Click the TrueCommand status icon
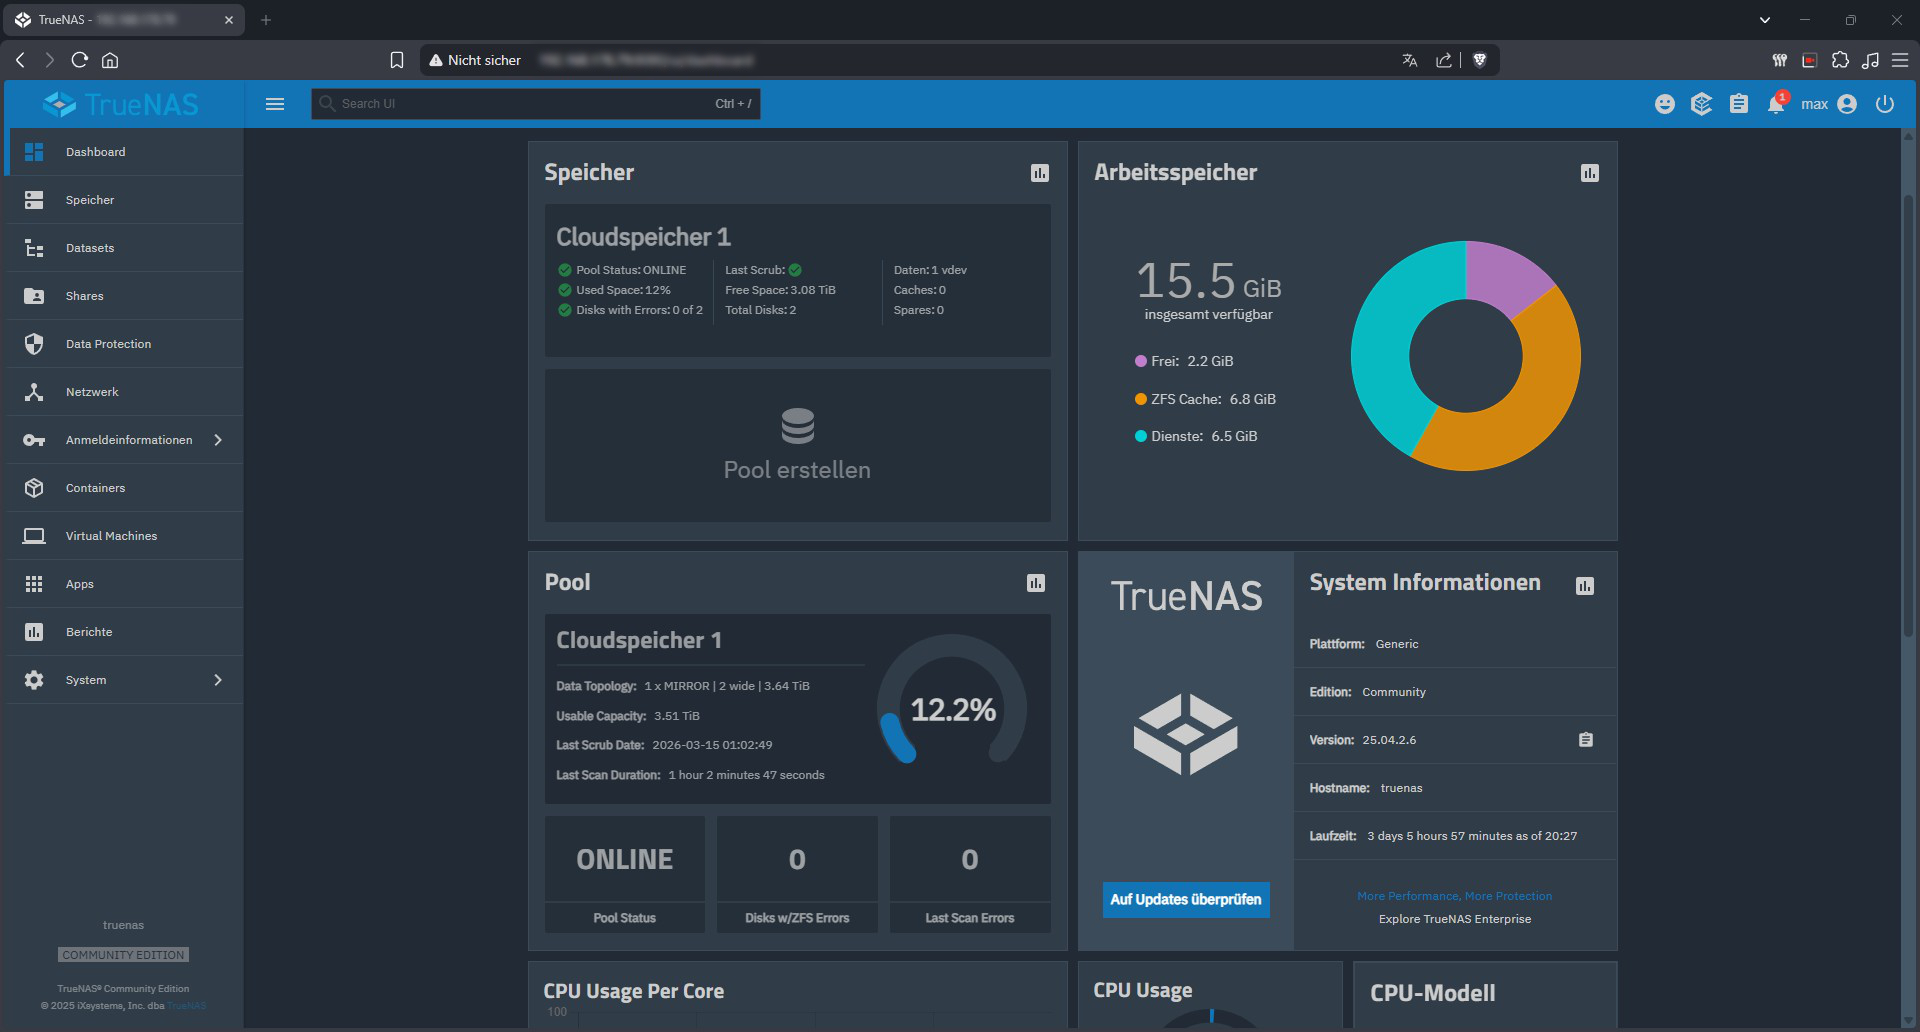1920x1032 pixels. point(1702,104)
